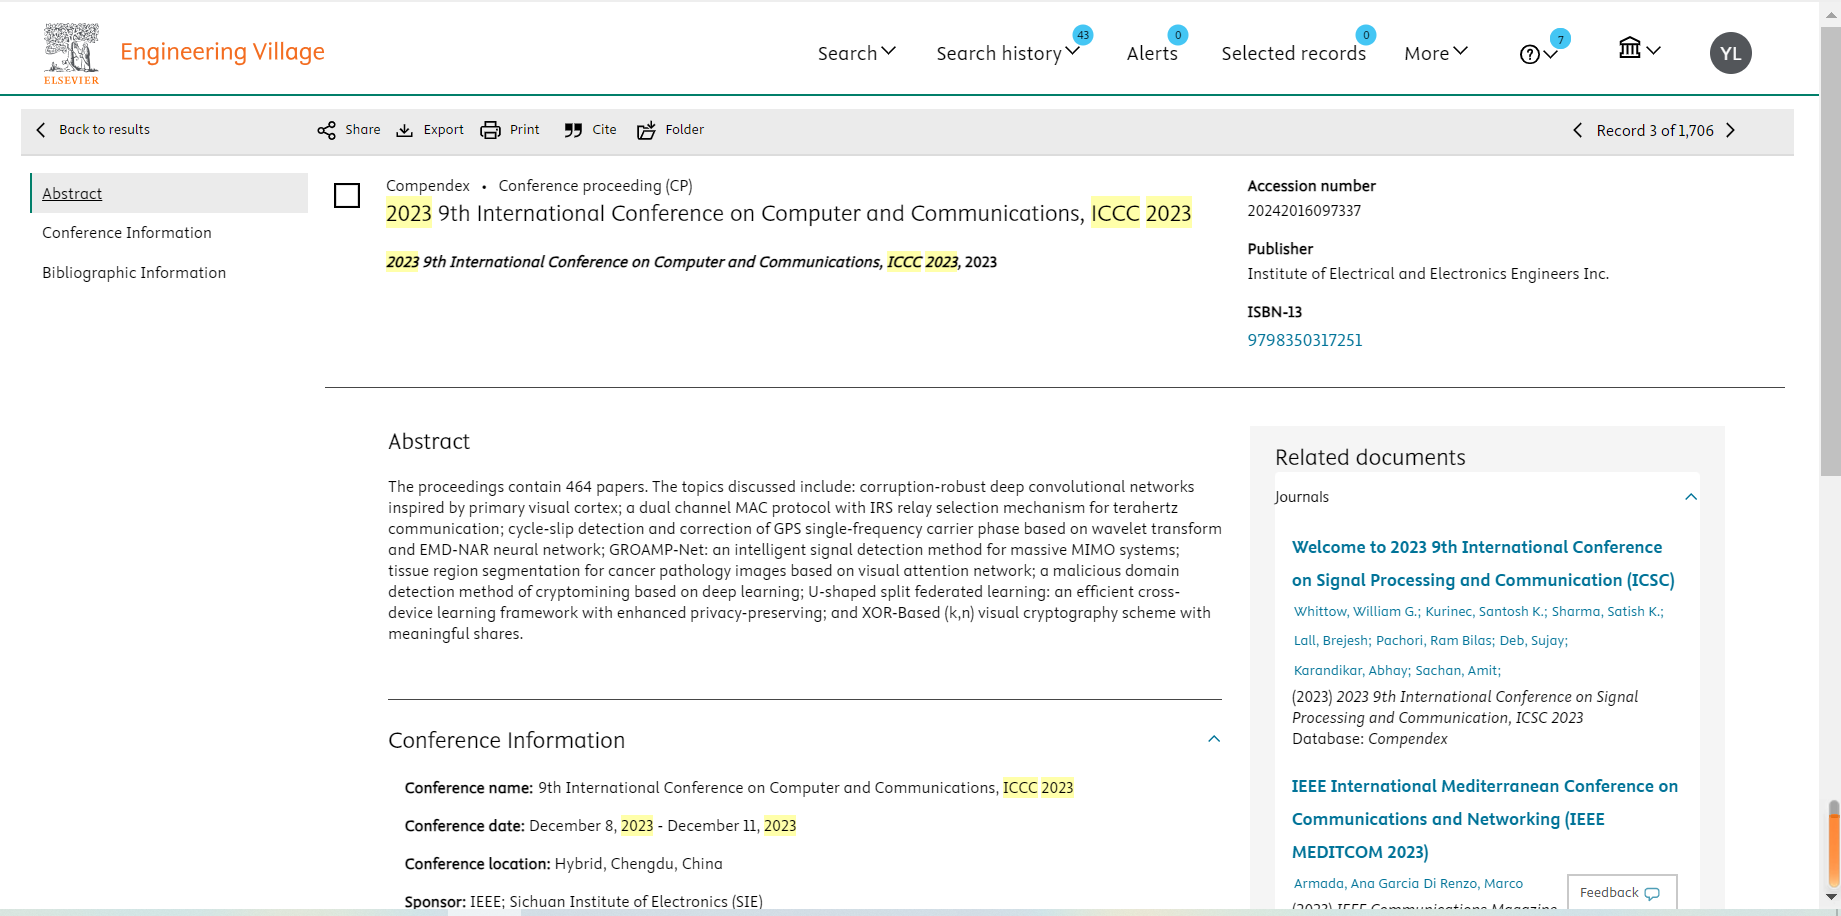Open the Feedback button
Viewport: 1841px width, 916px height.
1621,893
